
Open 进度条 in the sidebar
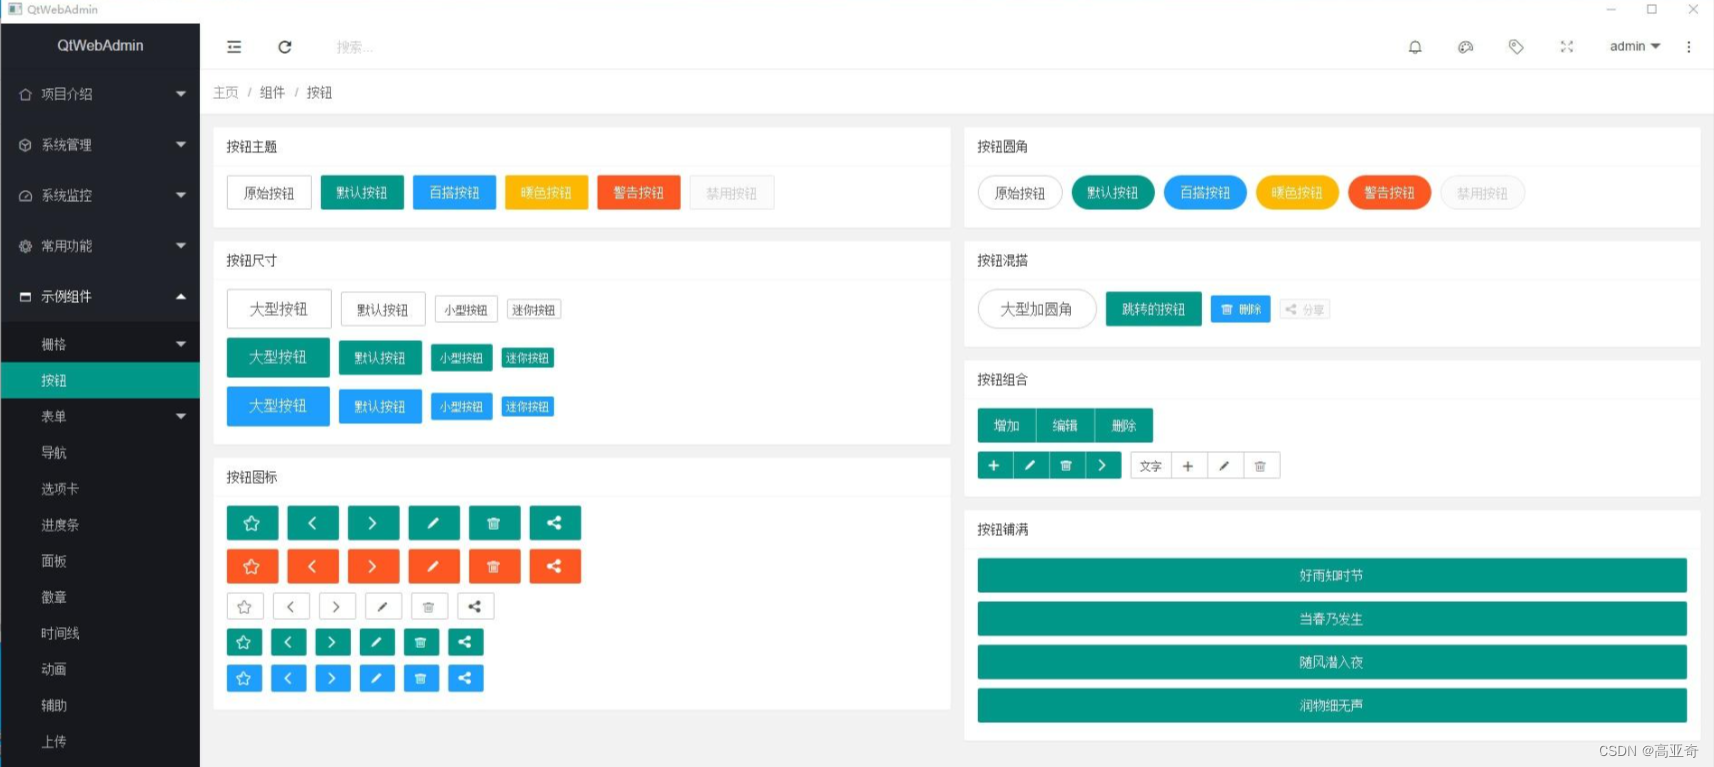click(x=100, y=524)
